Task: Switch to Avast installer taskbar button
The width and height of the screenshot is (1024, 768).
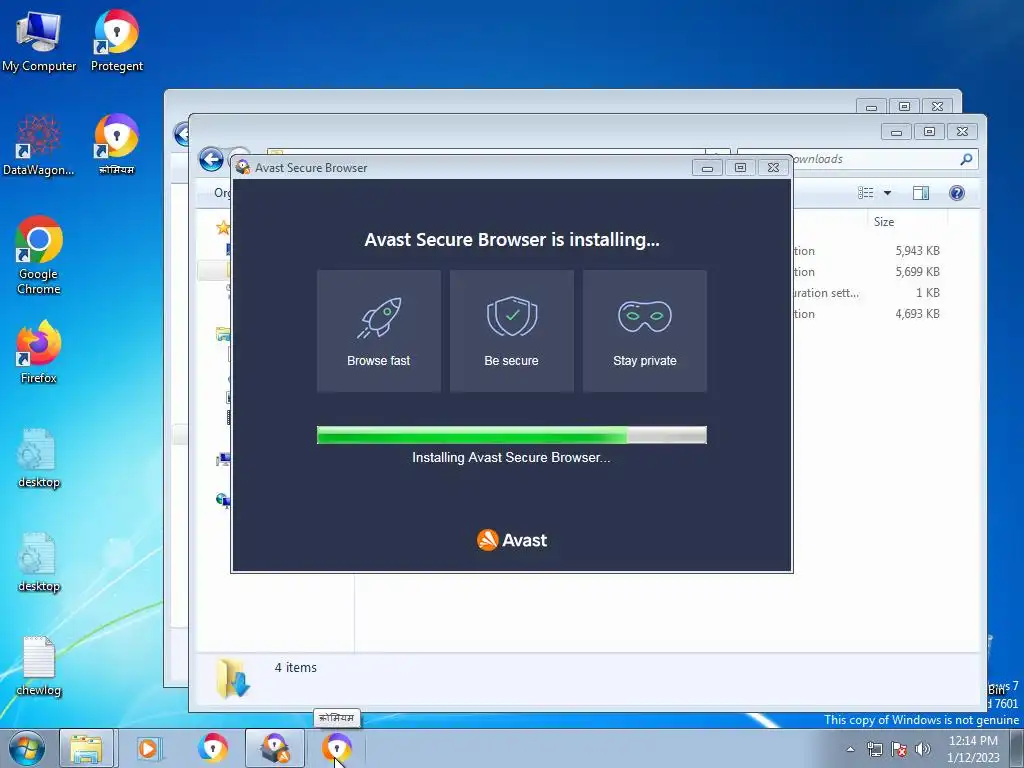Action: point(275,748)
